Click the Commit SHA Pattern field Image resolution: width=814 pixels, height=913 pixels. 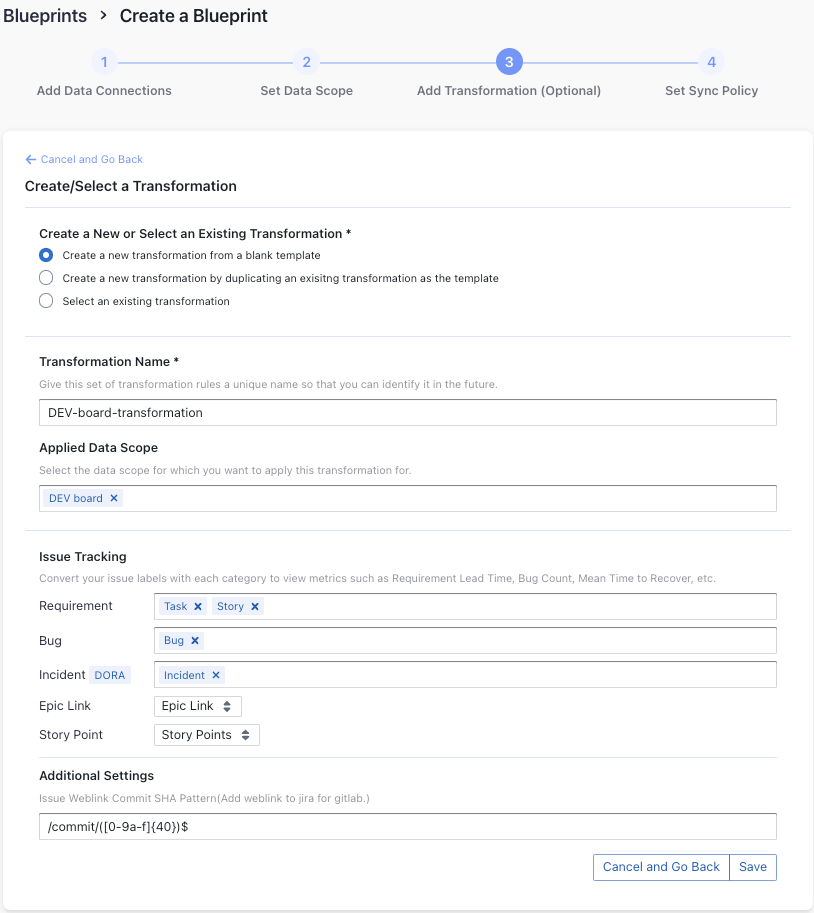coord(408,826)
